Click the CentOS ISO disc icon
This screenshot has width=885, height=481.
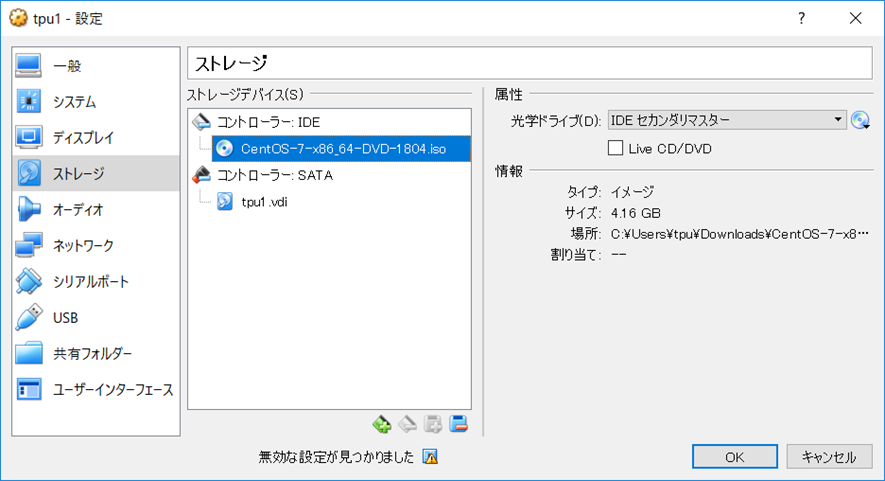(225, 149)
